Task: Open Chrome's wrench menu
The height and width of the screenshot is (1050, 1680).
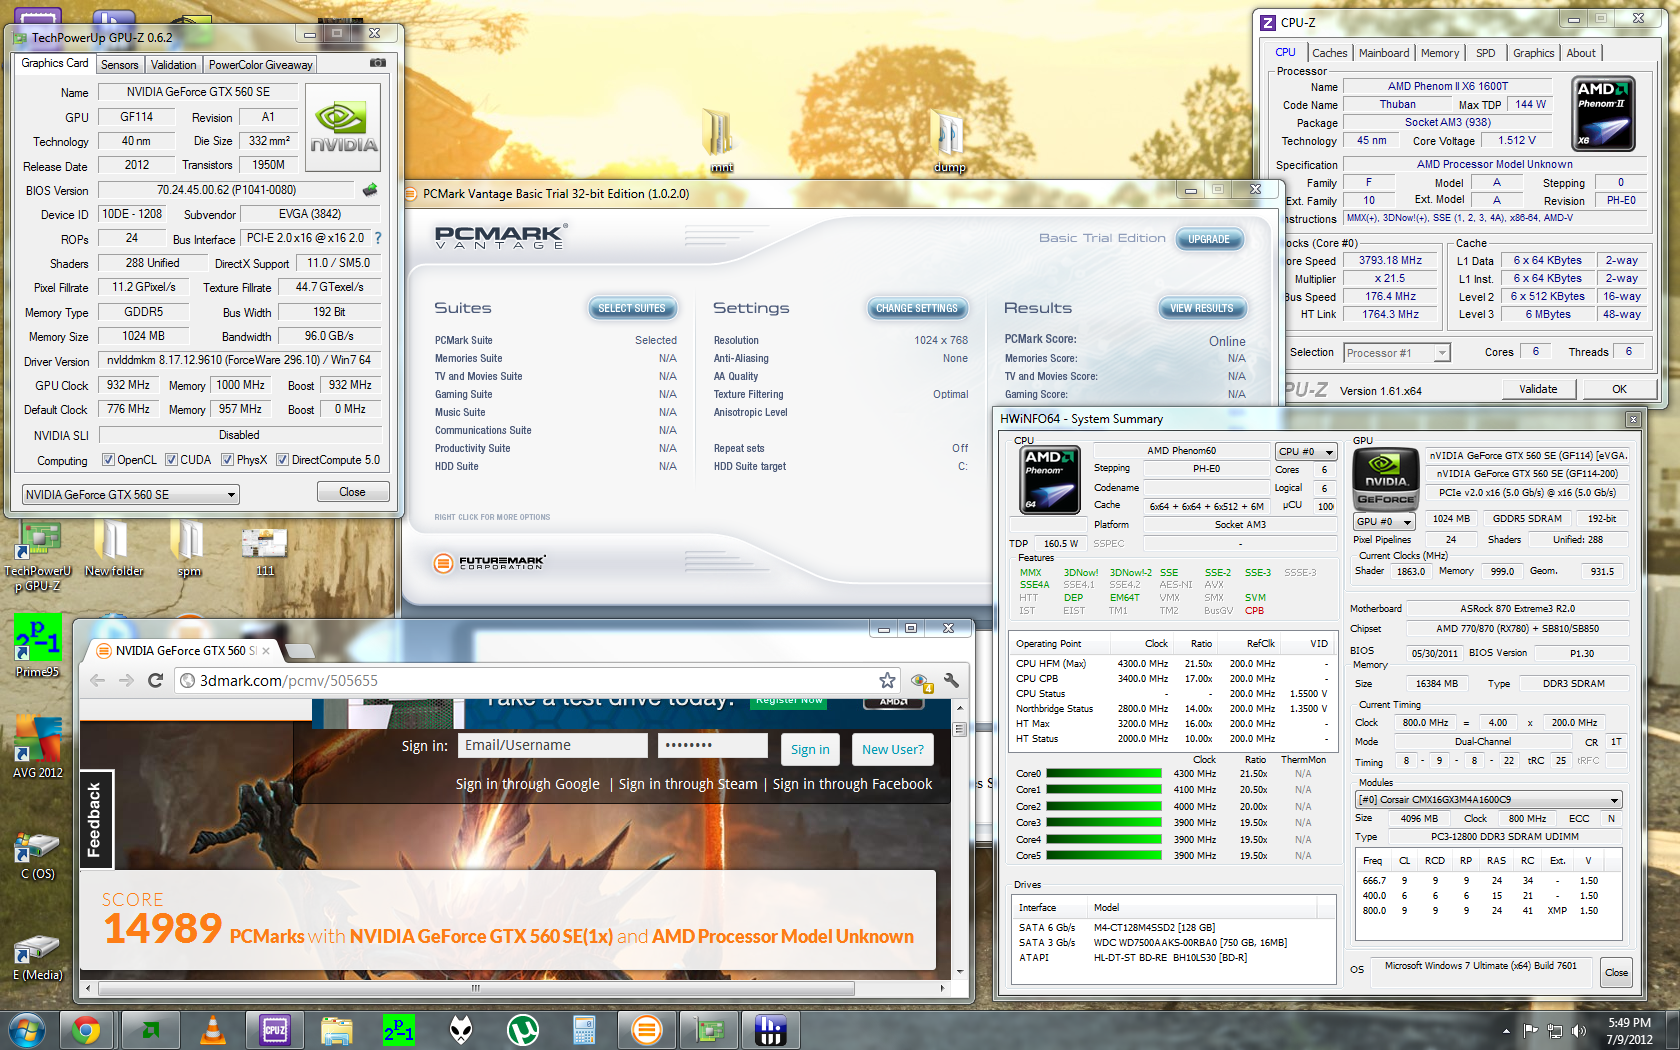Action: (x=951, y=680)
